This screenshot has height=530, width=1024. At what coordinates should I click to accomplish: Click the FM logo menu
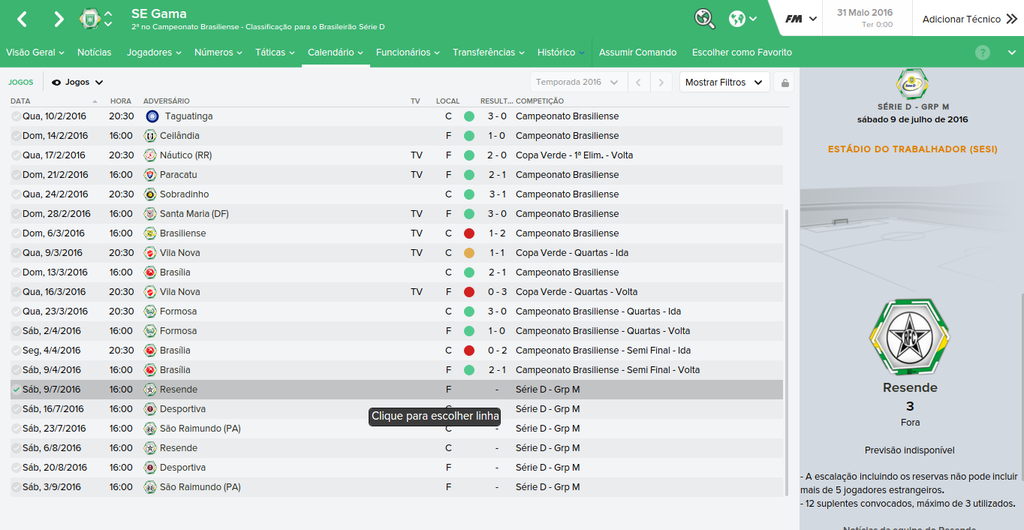click(x=801, y=19)
